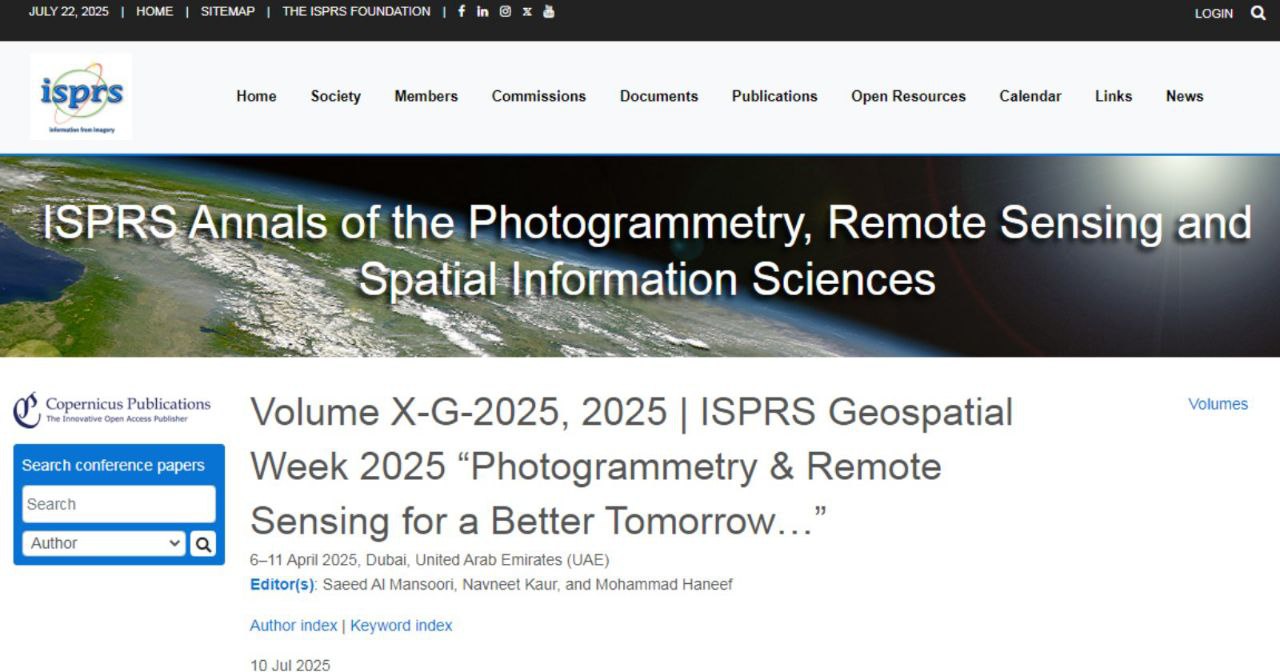Open the Calendar menu
This screenshot has height=672, width=1280.
pyautogui.click(x=1030, y=96)
